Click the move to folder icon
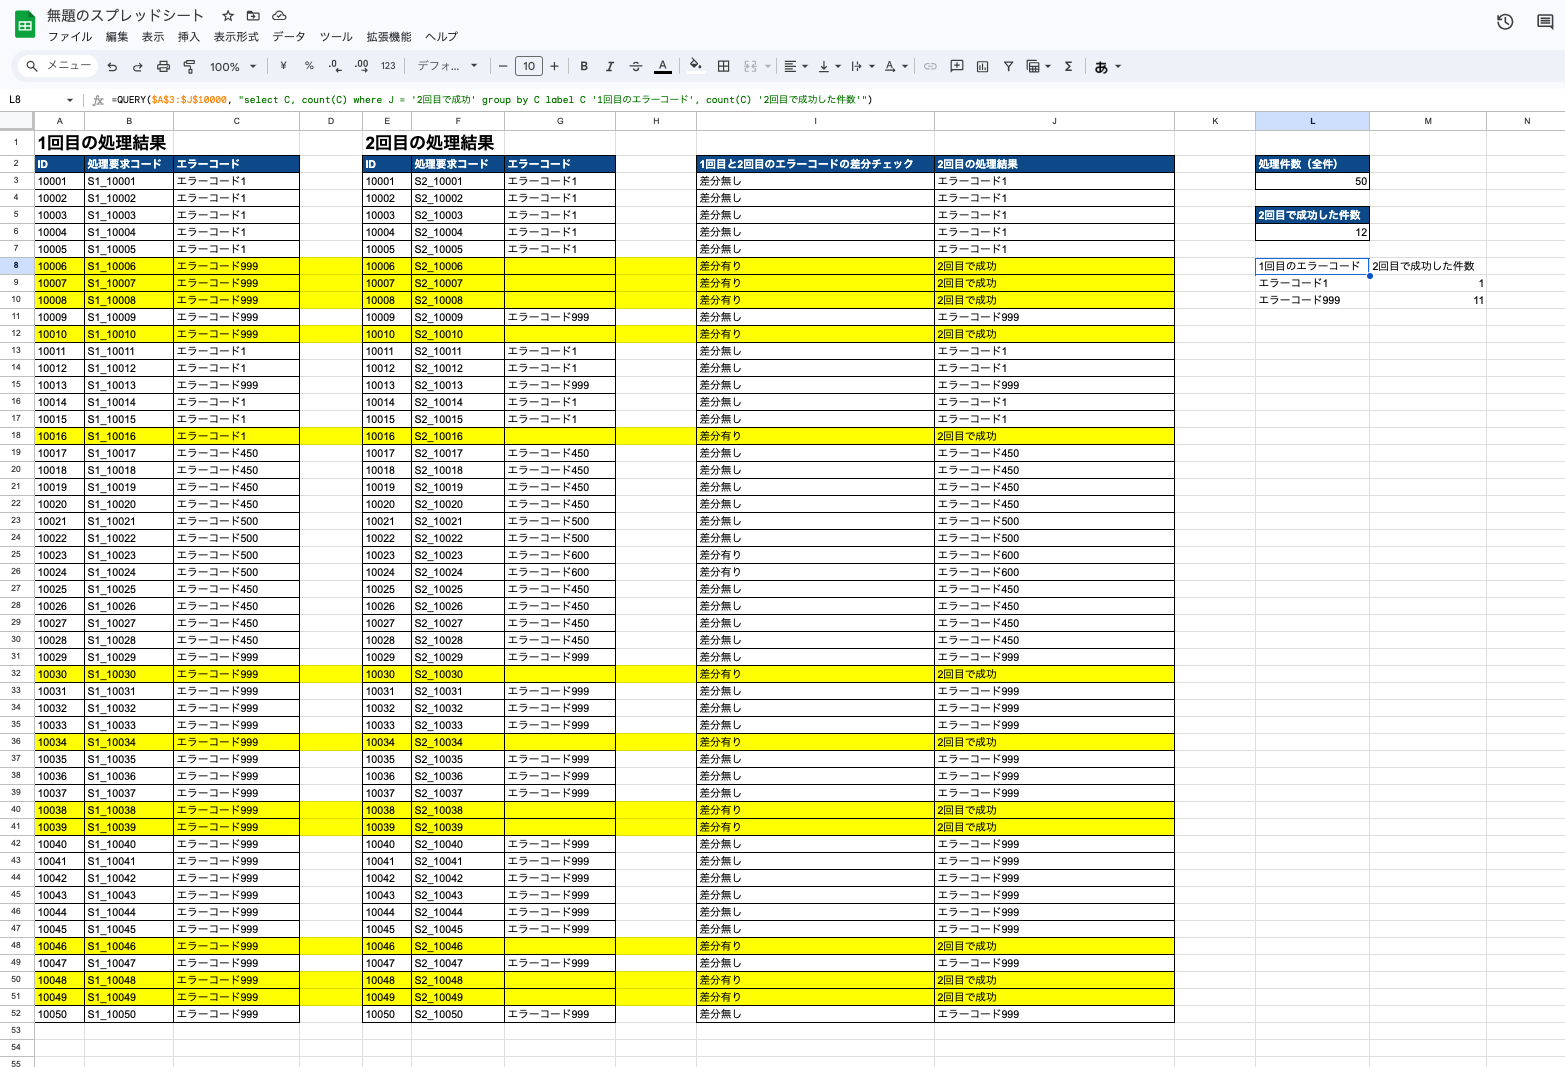Image resolution: width=1565 pixels, height=1067 pixels. (253, 16)
